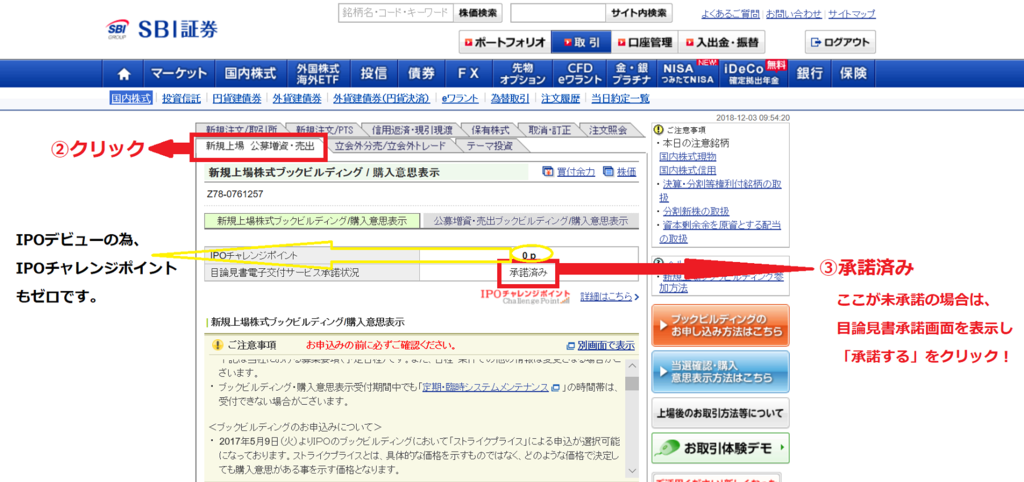Viewport: 1024px width, 482px height.
Task: Open the NISA つみたてNISA menu
Action: [687, 74]
